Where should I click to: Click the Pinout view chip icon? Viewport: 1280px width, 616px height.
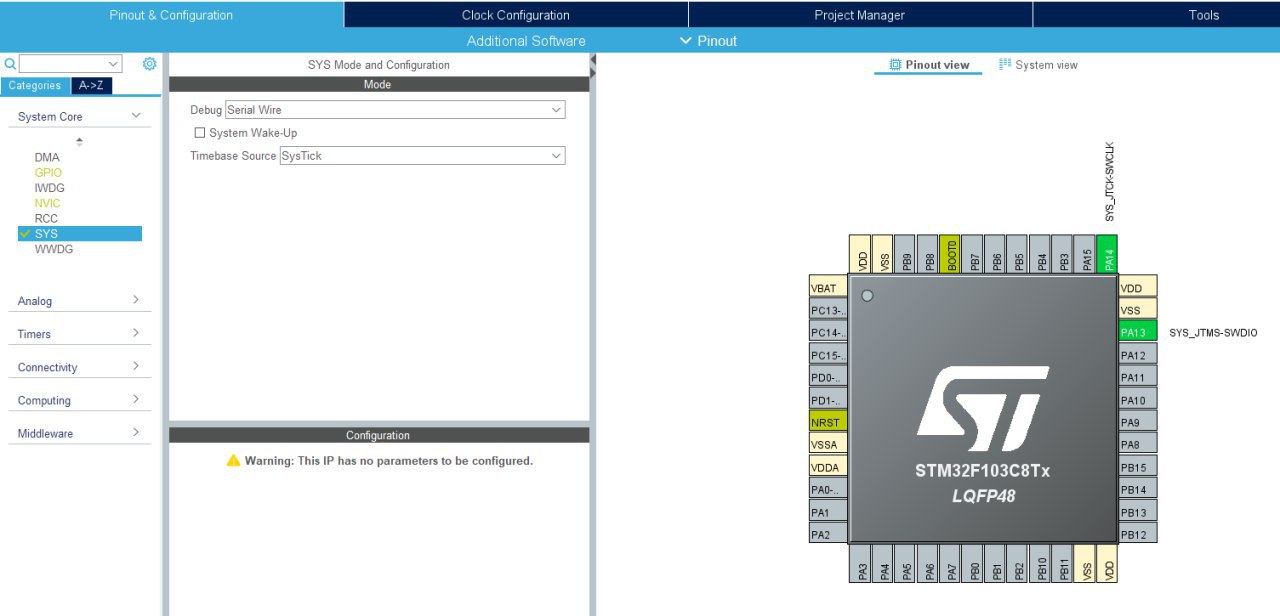[x=895, y=65]
